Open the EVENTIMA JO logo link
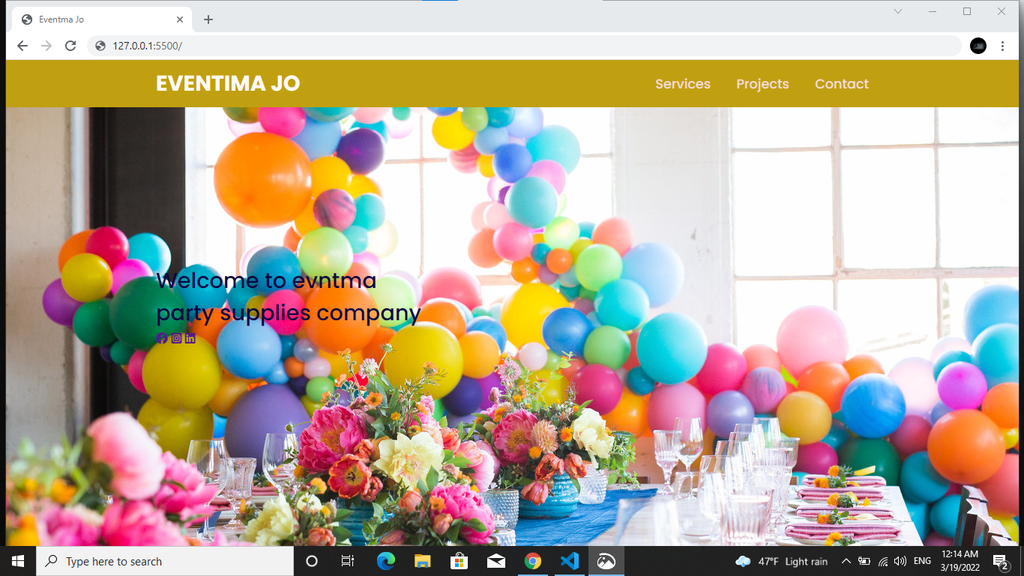This screenshot has height=576, width=1024. [228, 84]
